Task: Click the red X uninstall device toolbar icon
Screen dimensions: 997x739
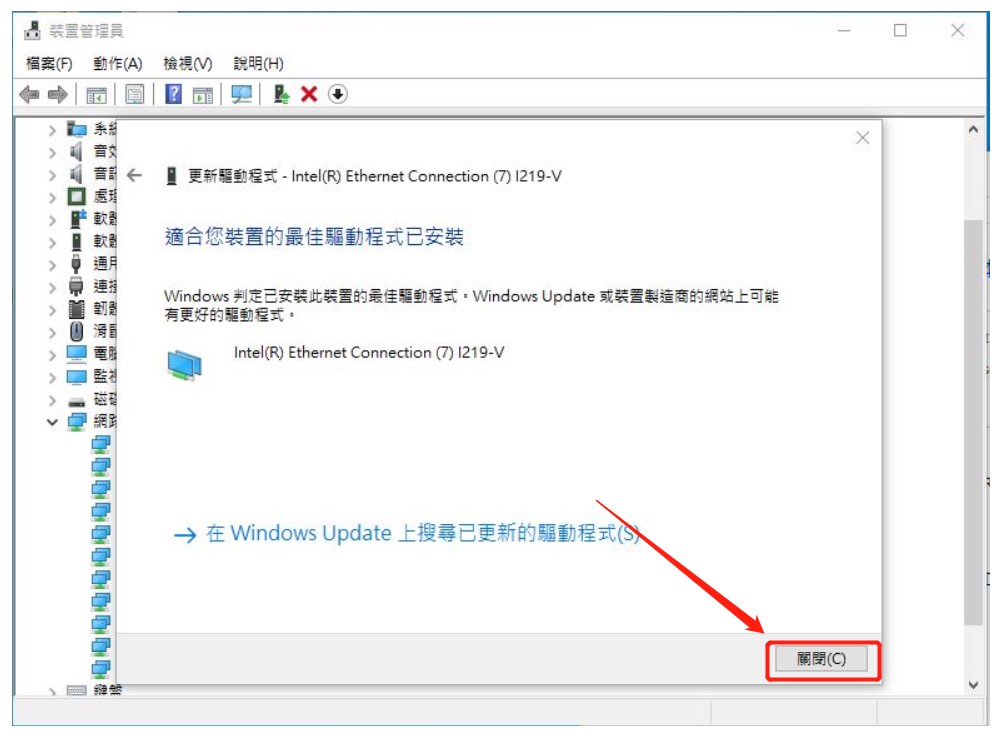Action: coord(309,94)
